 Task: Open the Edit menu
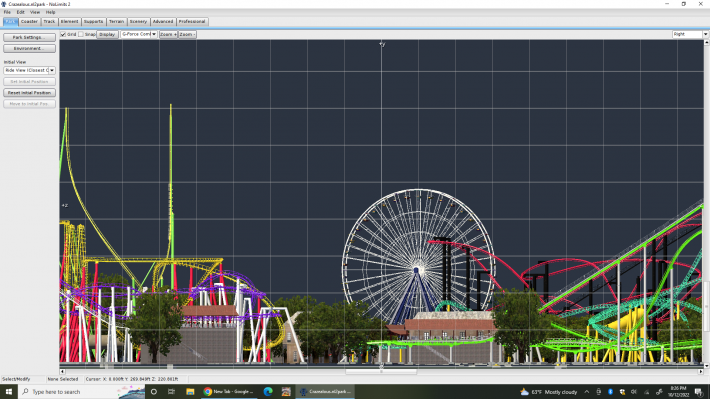click(20, 12)
